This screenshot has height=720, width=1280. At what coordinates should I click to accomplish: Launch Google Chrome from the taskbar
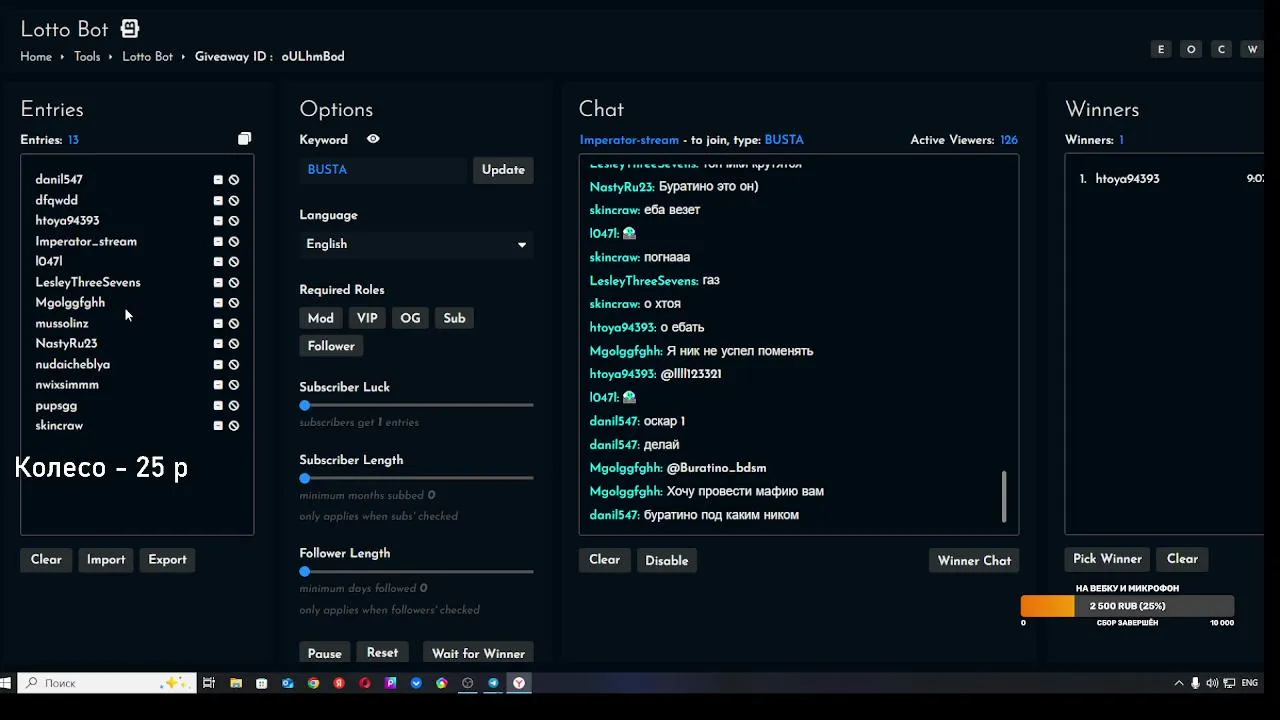(x=313, y=683)
